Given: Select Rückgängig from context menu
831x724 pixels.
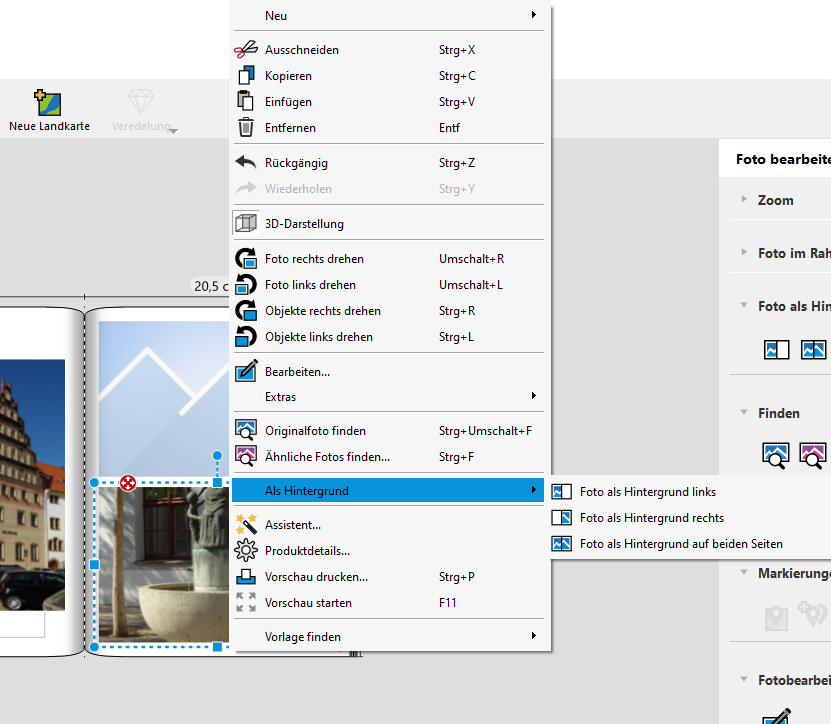Looking at the screenshot, I should (x=296, y=163).
